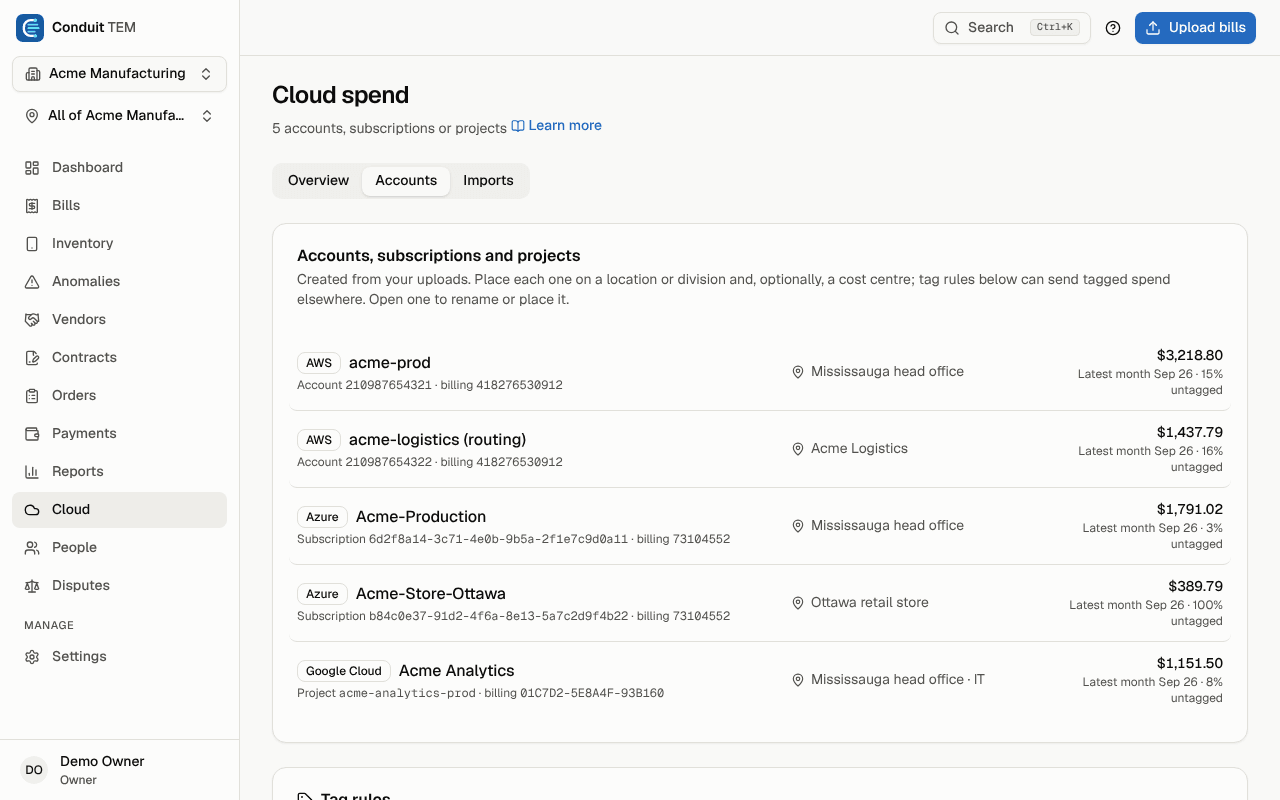Open the Acme-Production subscription name
This screenshot has width=1280, height=800.
pos(421,517)
